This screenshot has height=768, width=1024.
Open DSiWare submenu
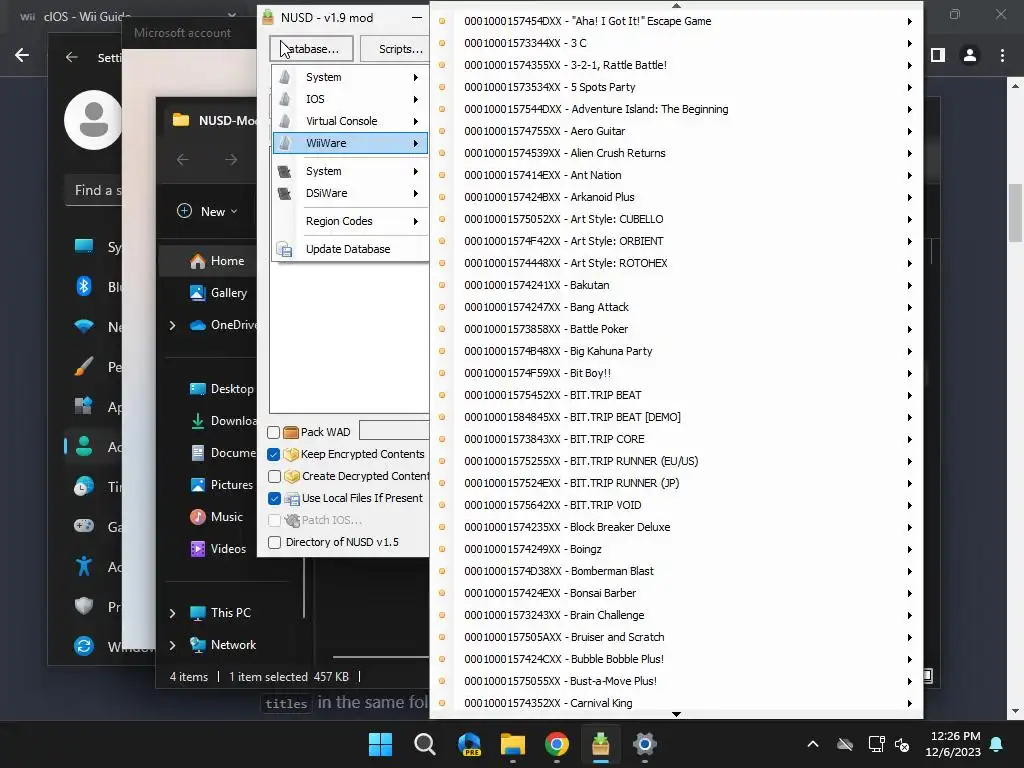(x=350, y=193)
